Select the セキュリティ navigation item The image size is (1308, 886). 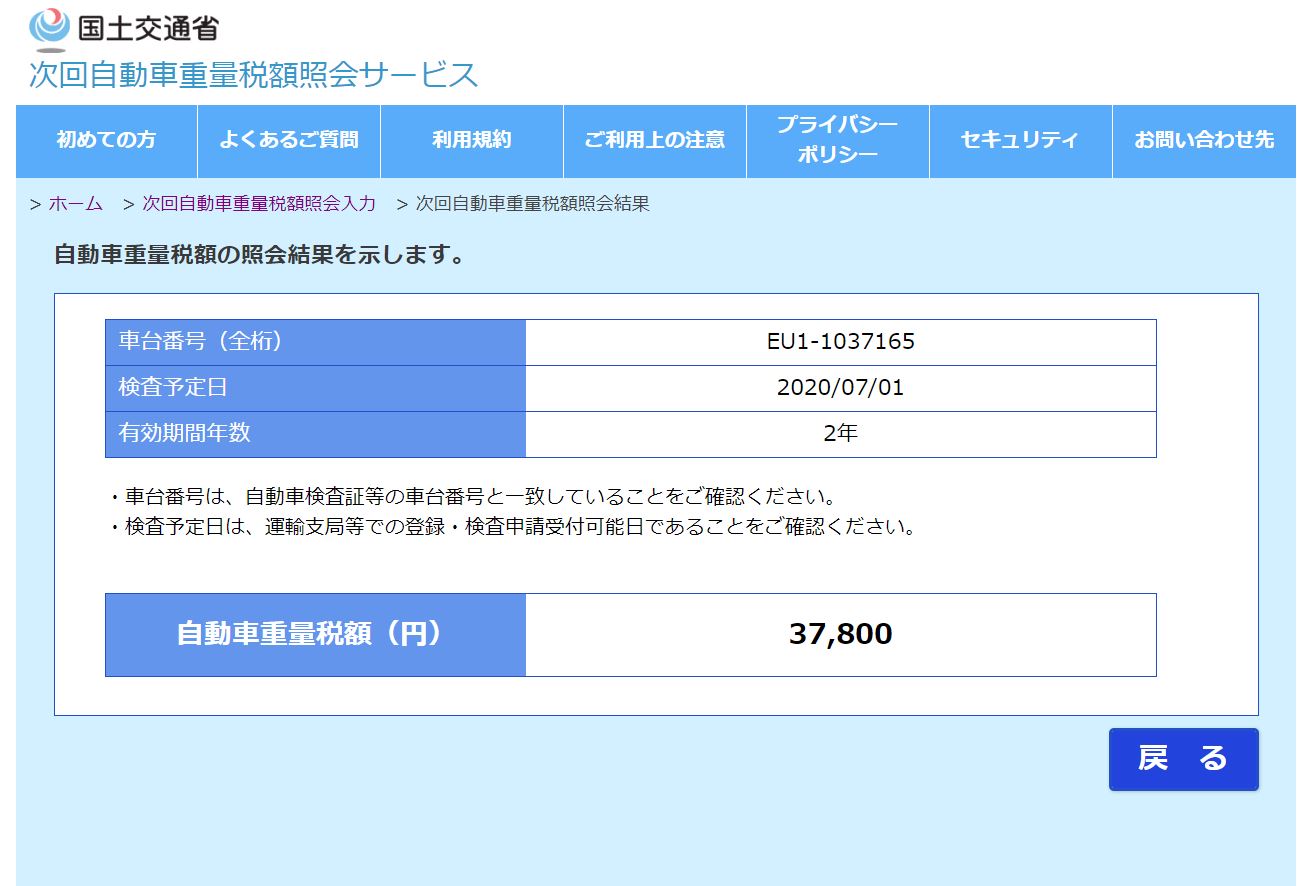(1020, 140)
